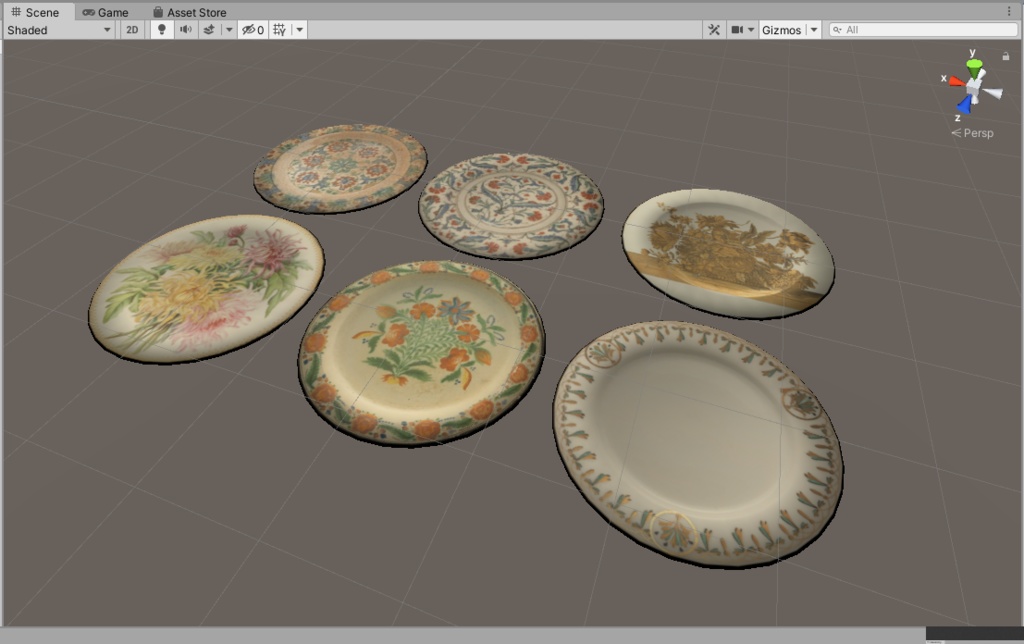The image size is (1024, 644).
Task: Open effects dropdown arrow next to effects icon
Action: coord(229,30)
